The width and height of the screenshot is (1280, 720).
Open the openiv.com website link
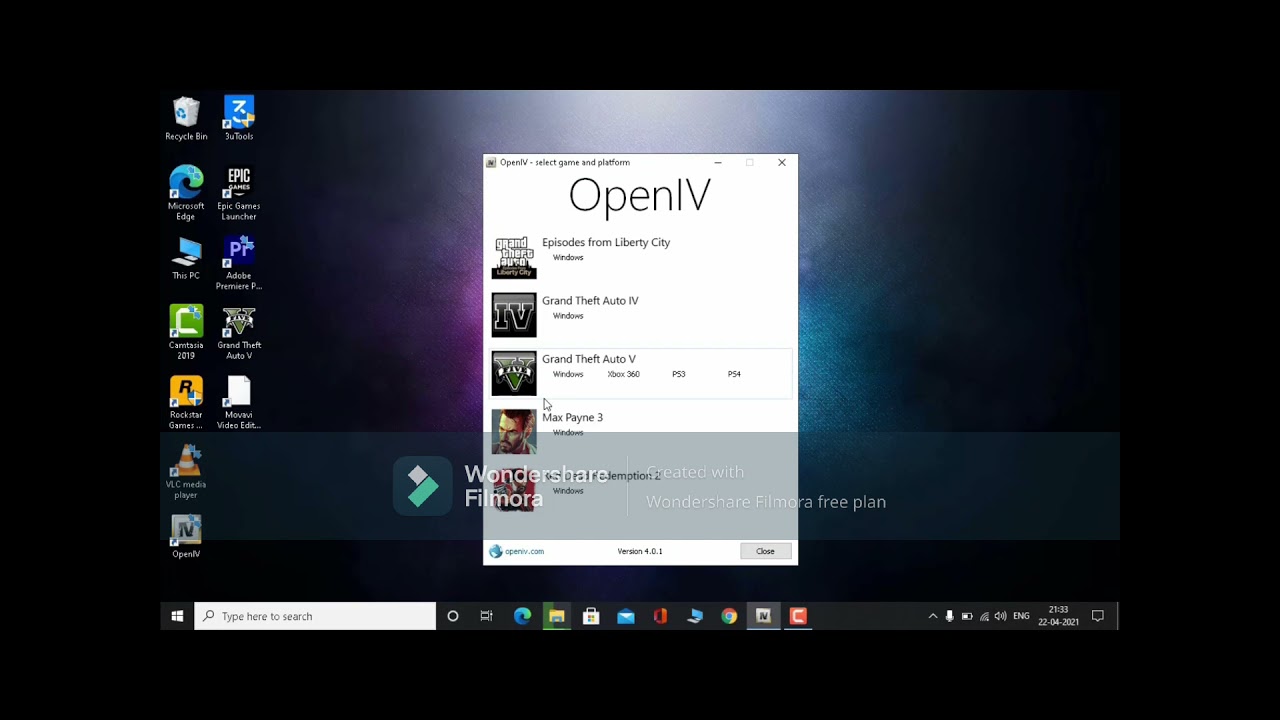517,551
